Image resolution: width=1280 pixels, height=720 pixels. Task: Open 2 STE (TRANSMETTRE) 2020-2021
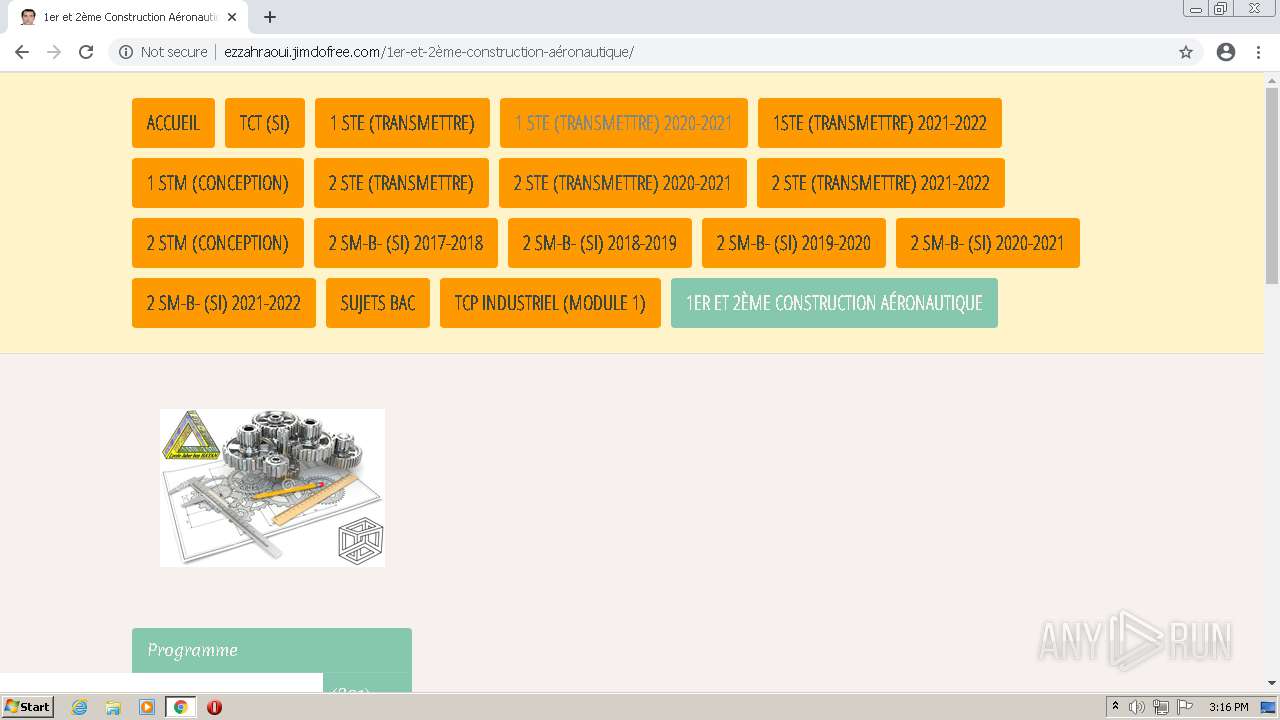pos(623,183)
